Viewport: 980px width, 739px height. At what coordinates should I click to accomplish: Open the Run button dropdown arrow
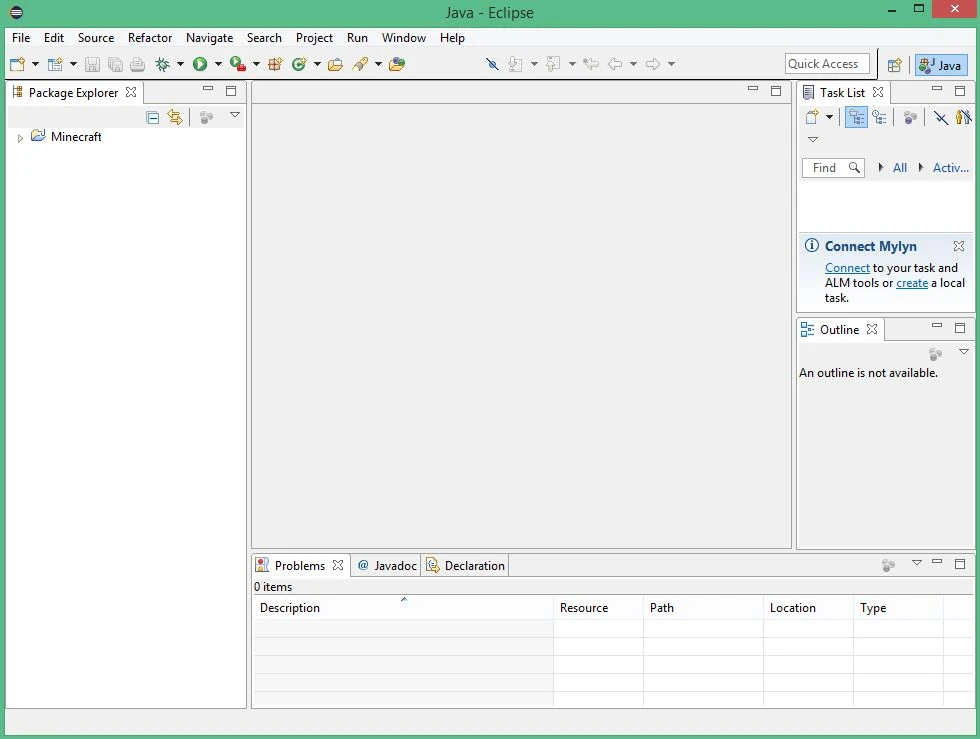[x=218, y=65]
